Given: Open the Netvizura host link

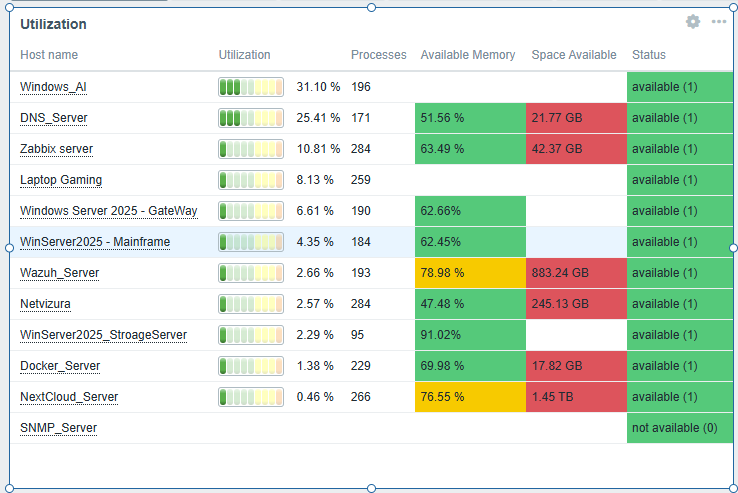Looking at the screenshot, I should [46, 304].
